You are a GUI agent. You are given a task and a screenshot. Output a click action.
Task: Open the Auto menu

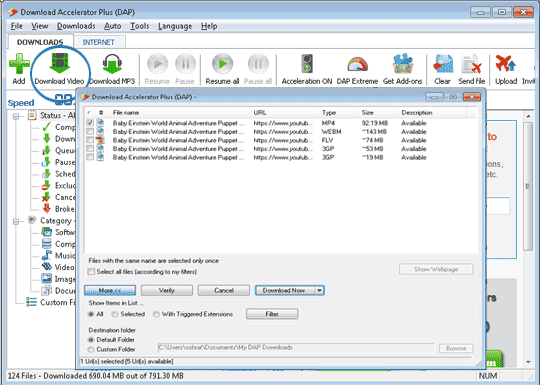coord(113,26)
